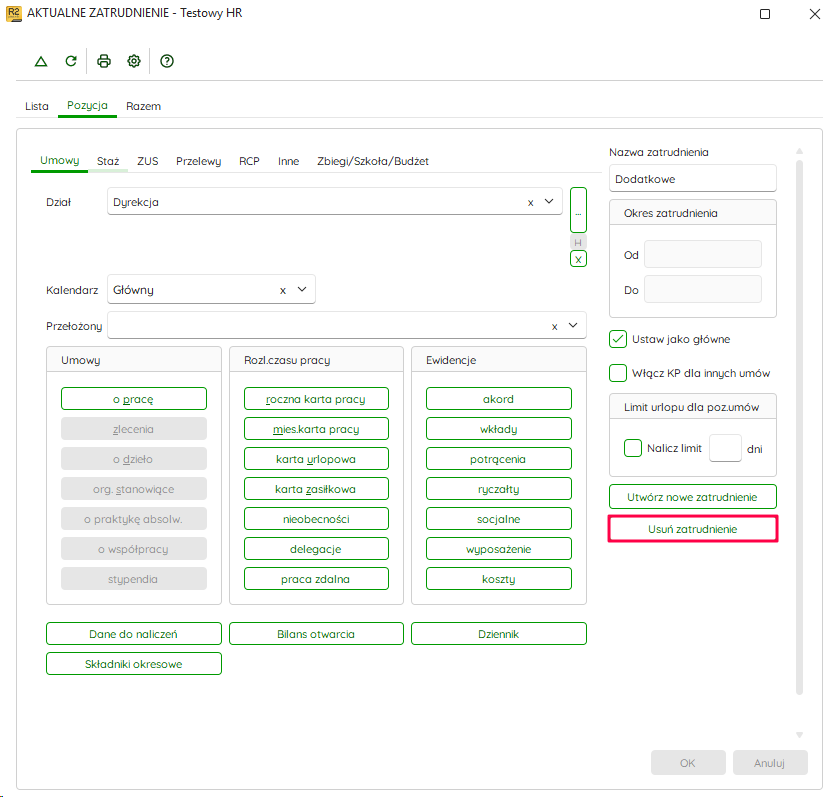Clear the Przełożony field with its x
Image resolution: width=832 pixels, height=797 pixels.
coord(554,326)
